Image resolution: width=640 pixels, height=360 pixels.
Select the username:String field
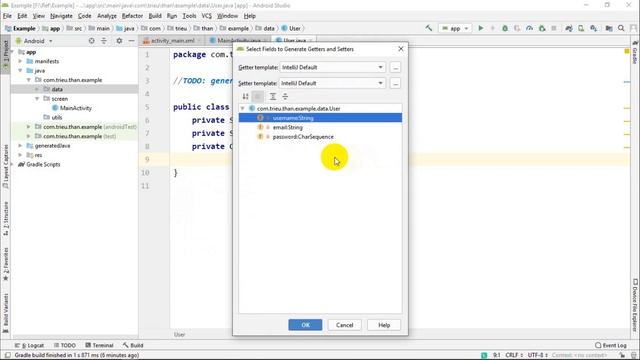(320, 118)
